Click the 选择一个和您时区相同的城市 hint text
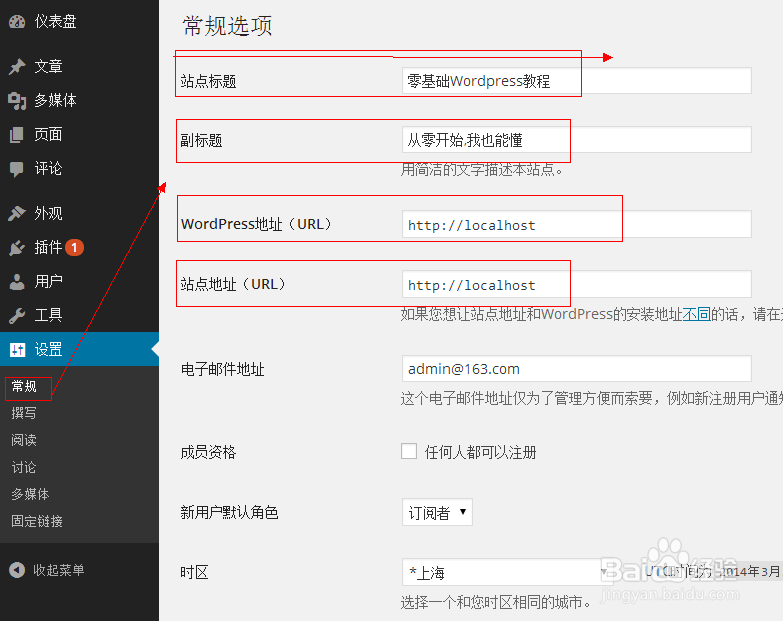Image resolution: width=783 pixels, height=621 pixels. tap(496, 603)
